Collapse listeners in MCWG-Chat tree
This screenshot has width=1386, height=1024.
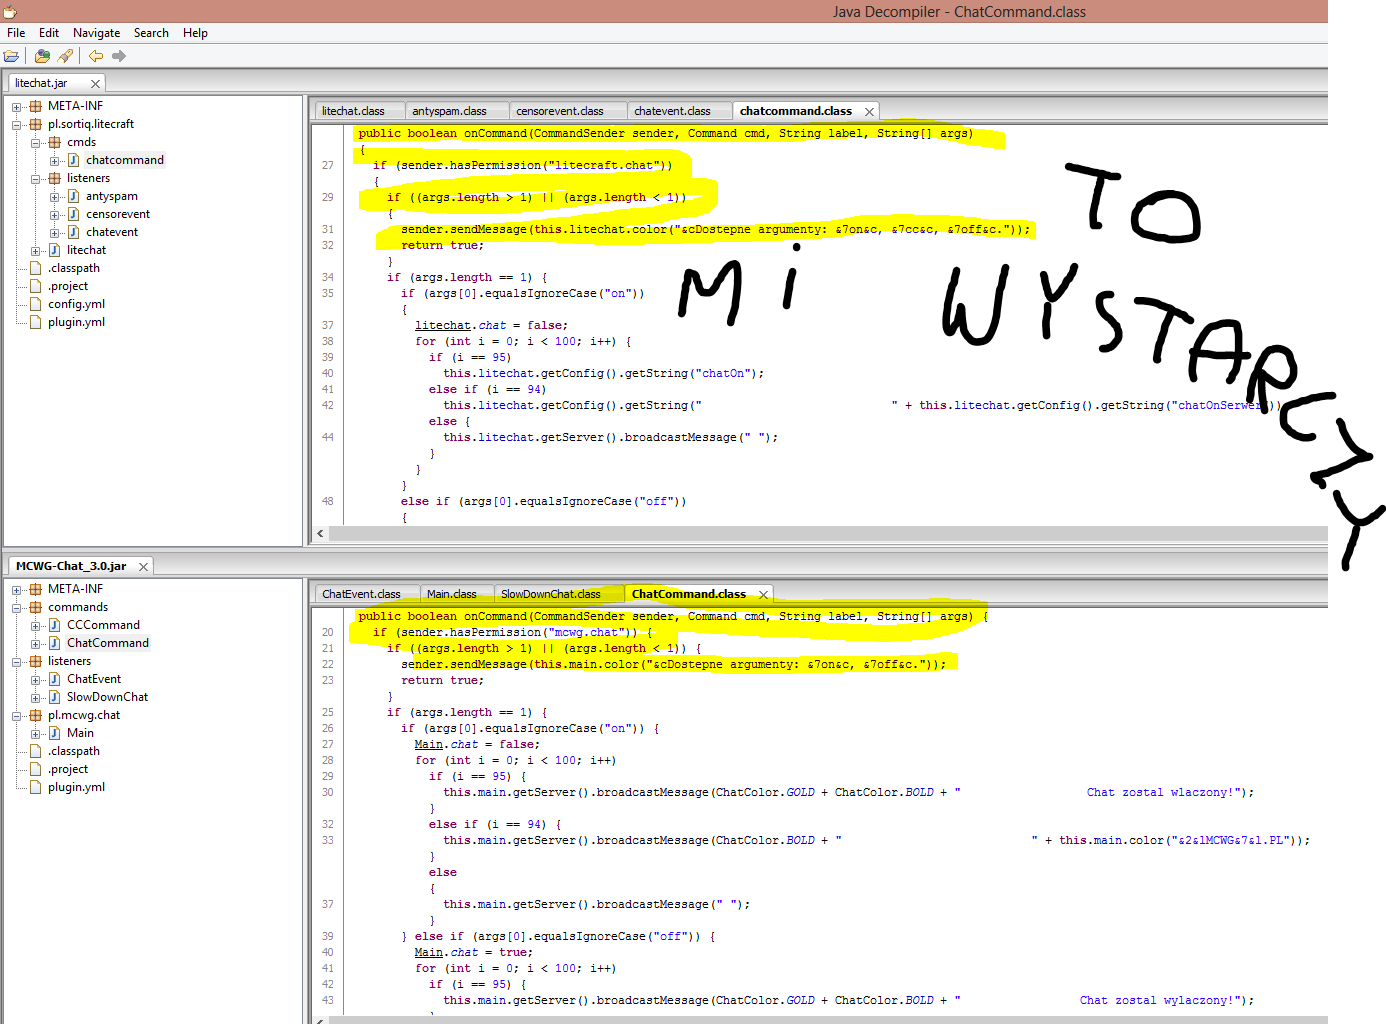point(17,662)
